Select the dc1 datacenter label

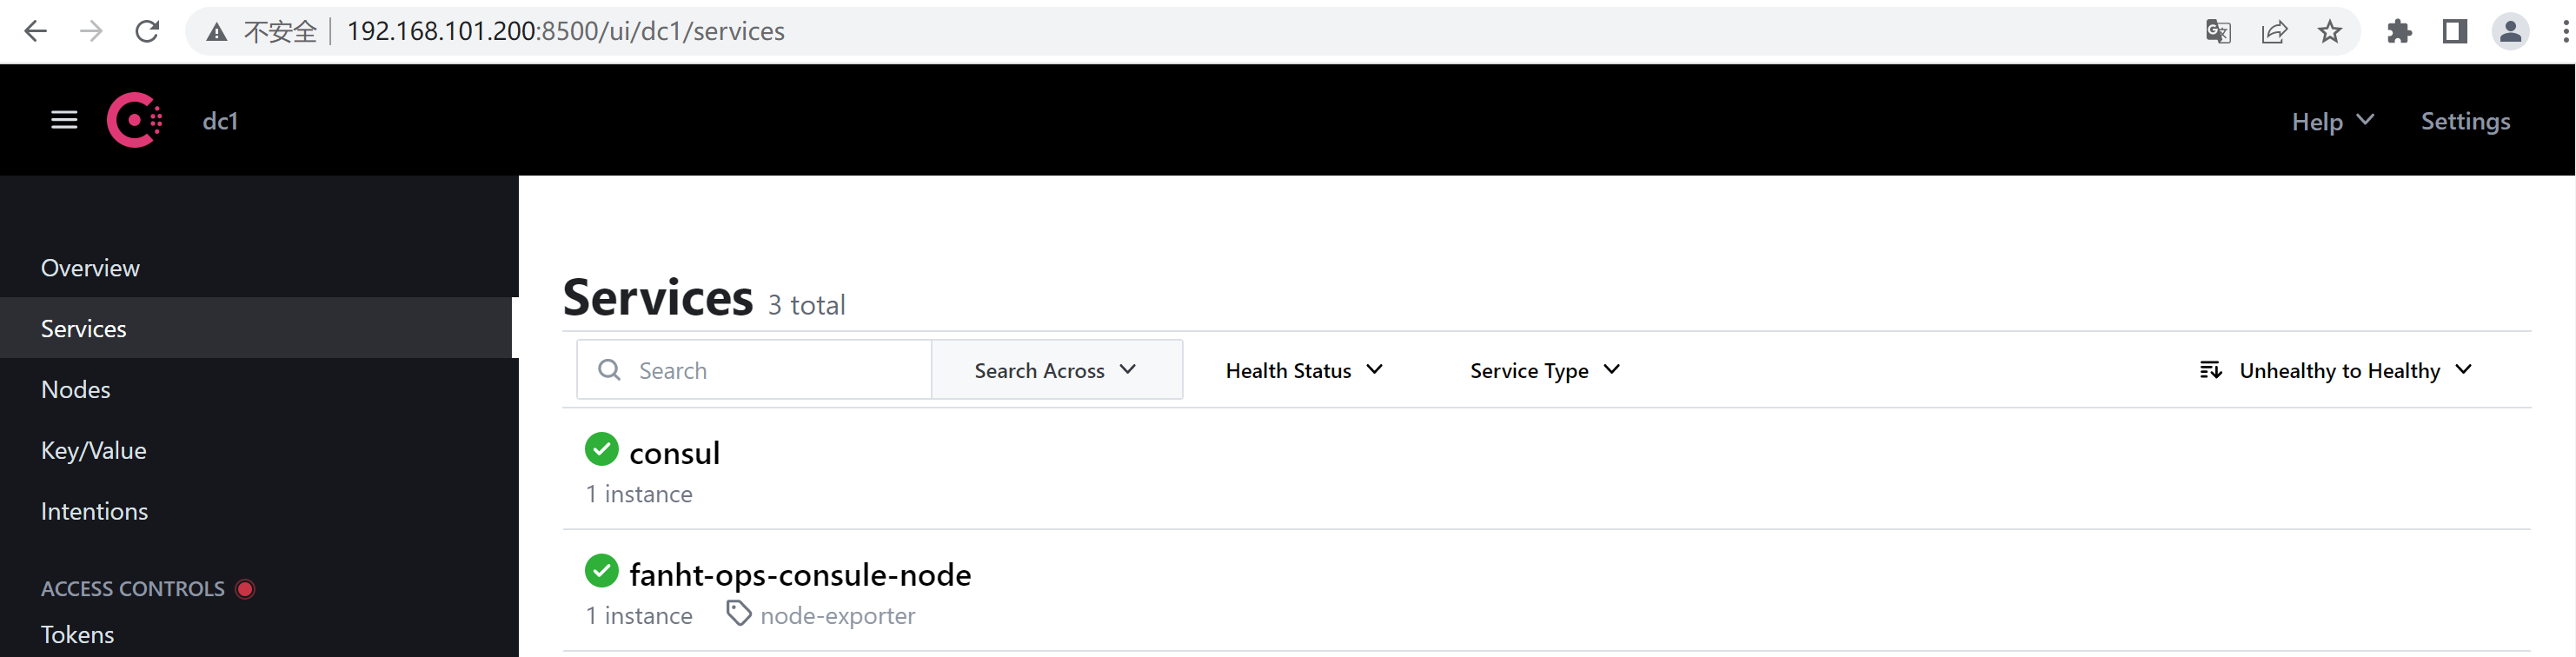click(x=220, y=121)
